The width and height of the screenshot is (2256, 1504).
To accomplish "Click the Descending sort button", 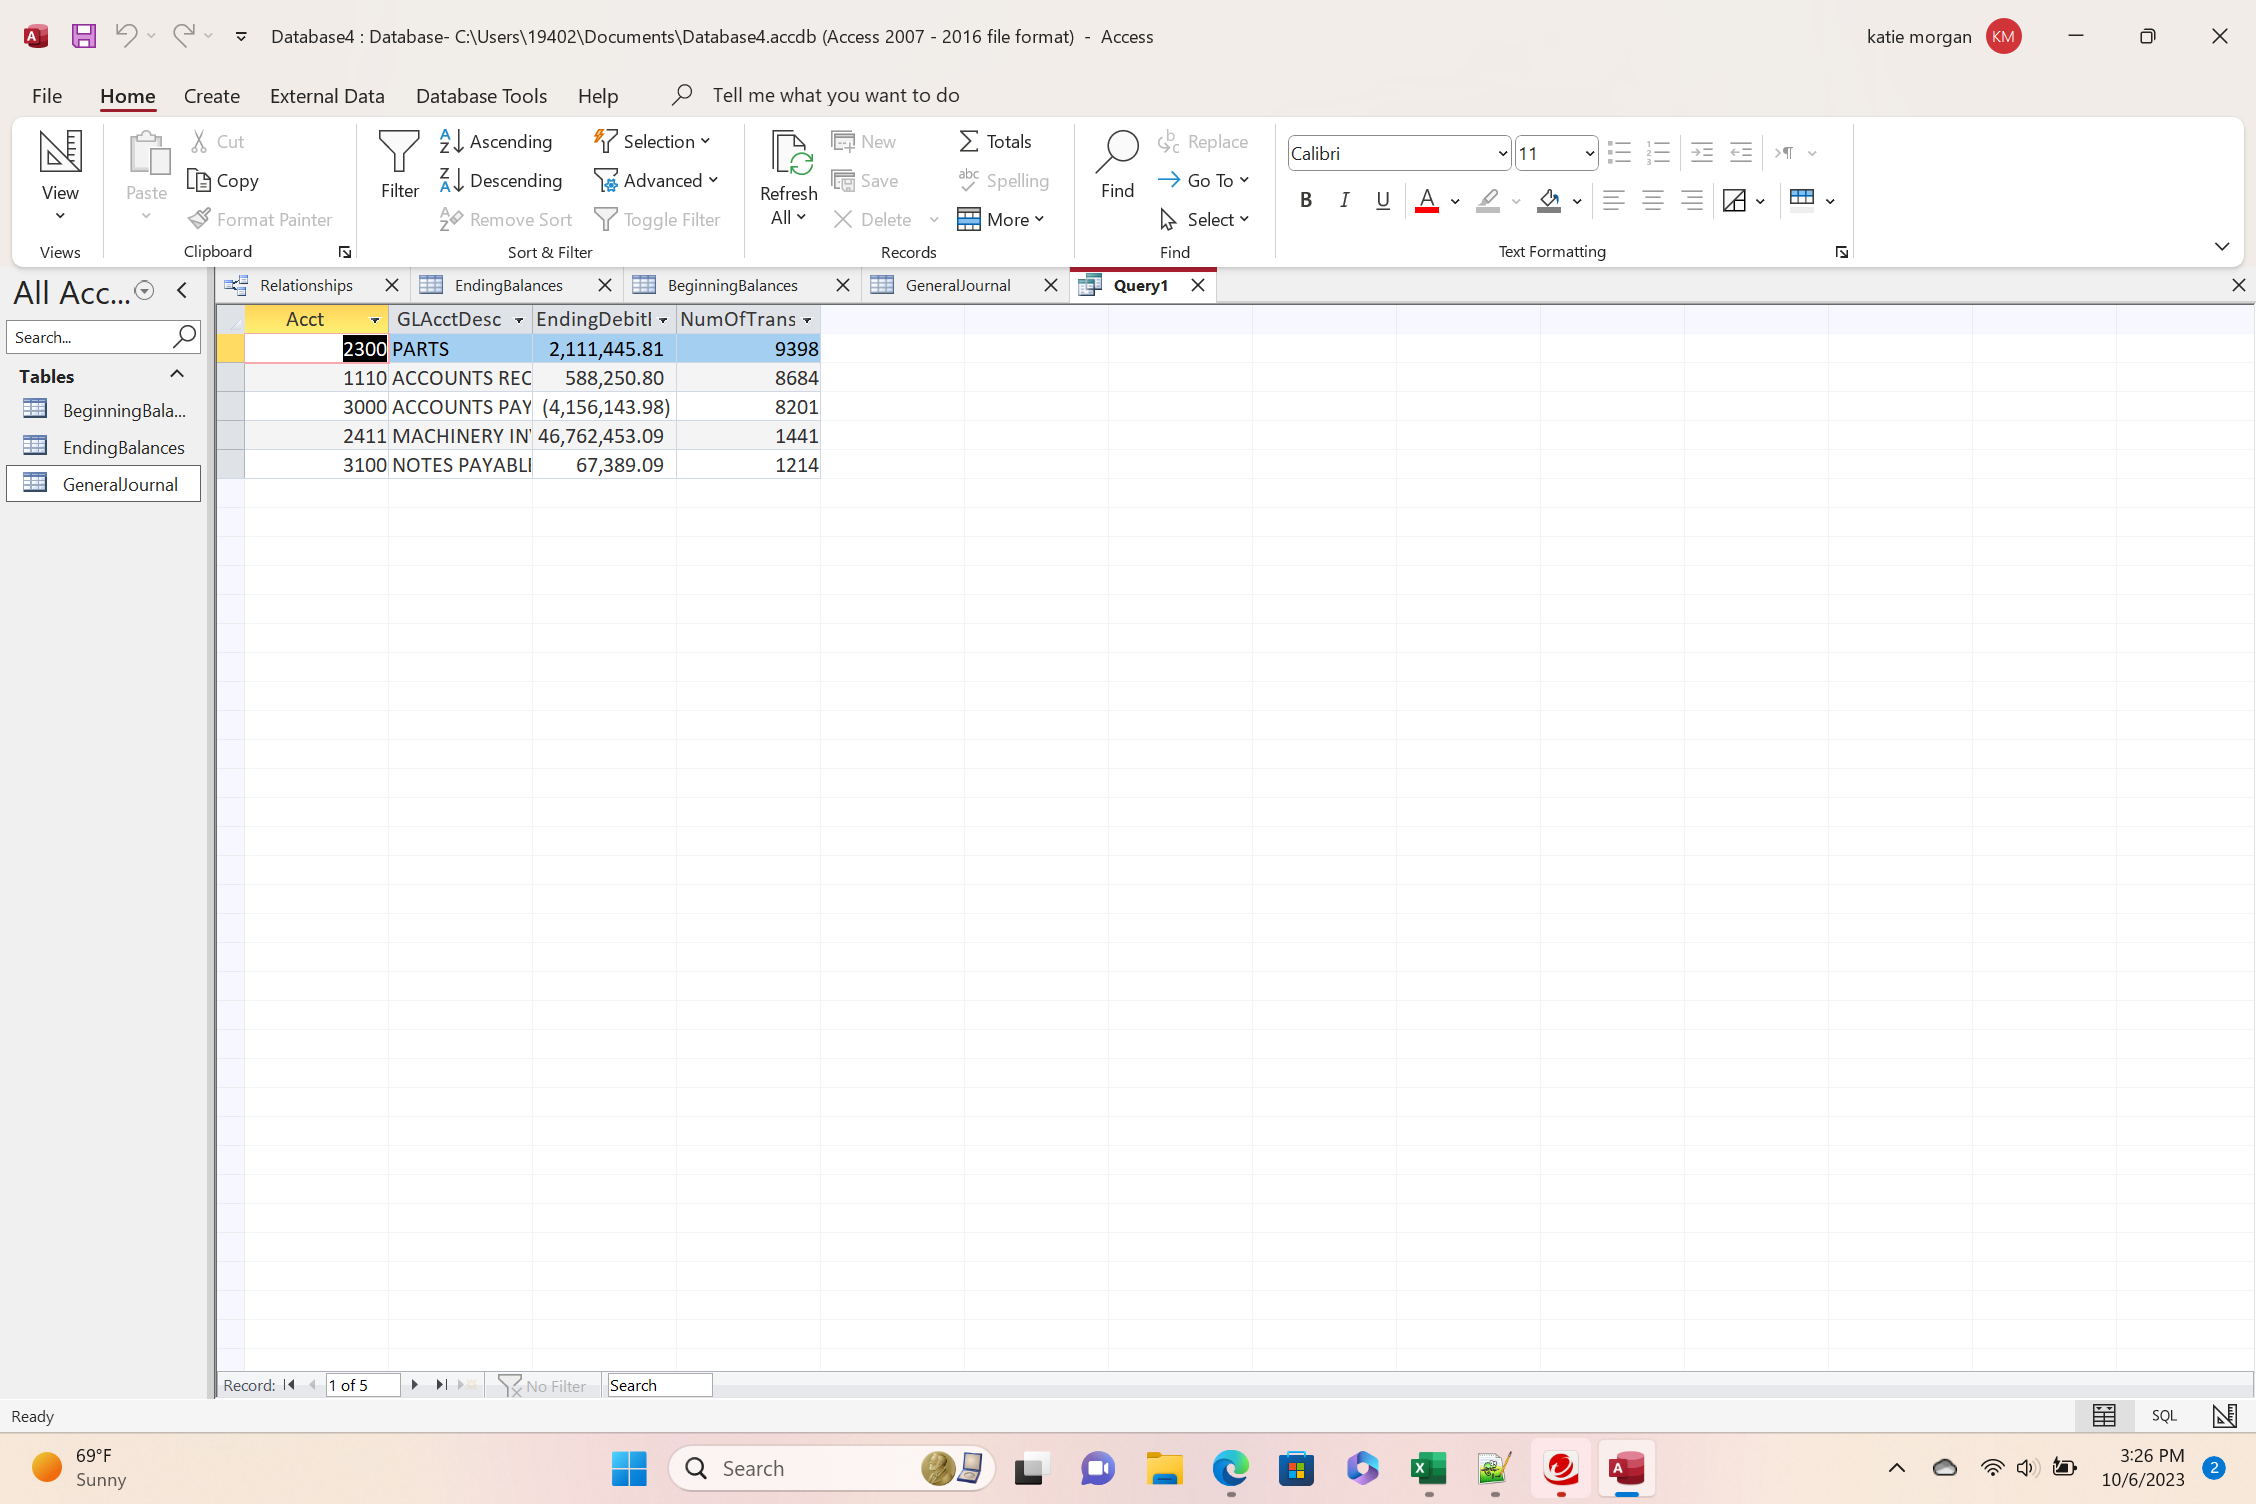I will [502, 180].
